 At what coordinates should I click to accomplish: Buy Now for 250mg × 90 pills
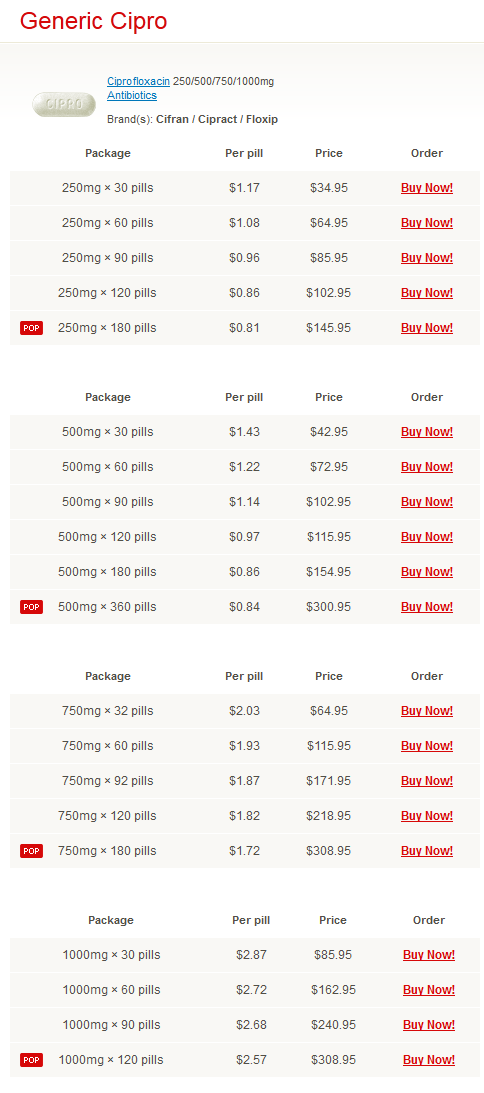[x=427, y=257]
